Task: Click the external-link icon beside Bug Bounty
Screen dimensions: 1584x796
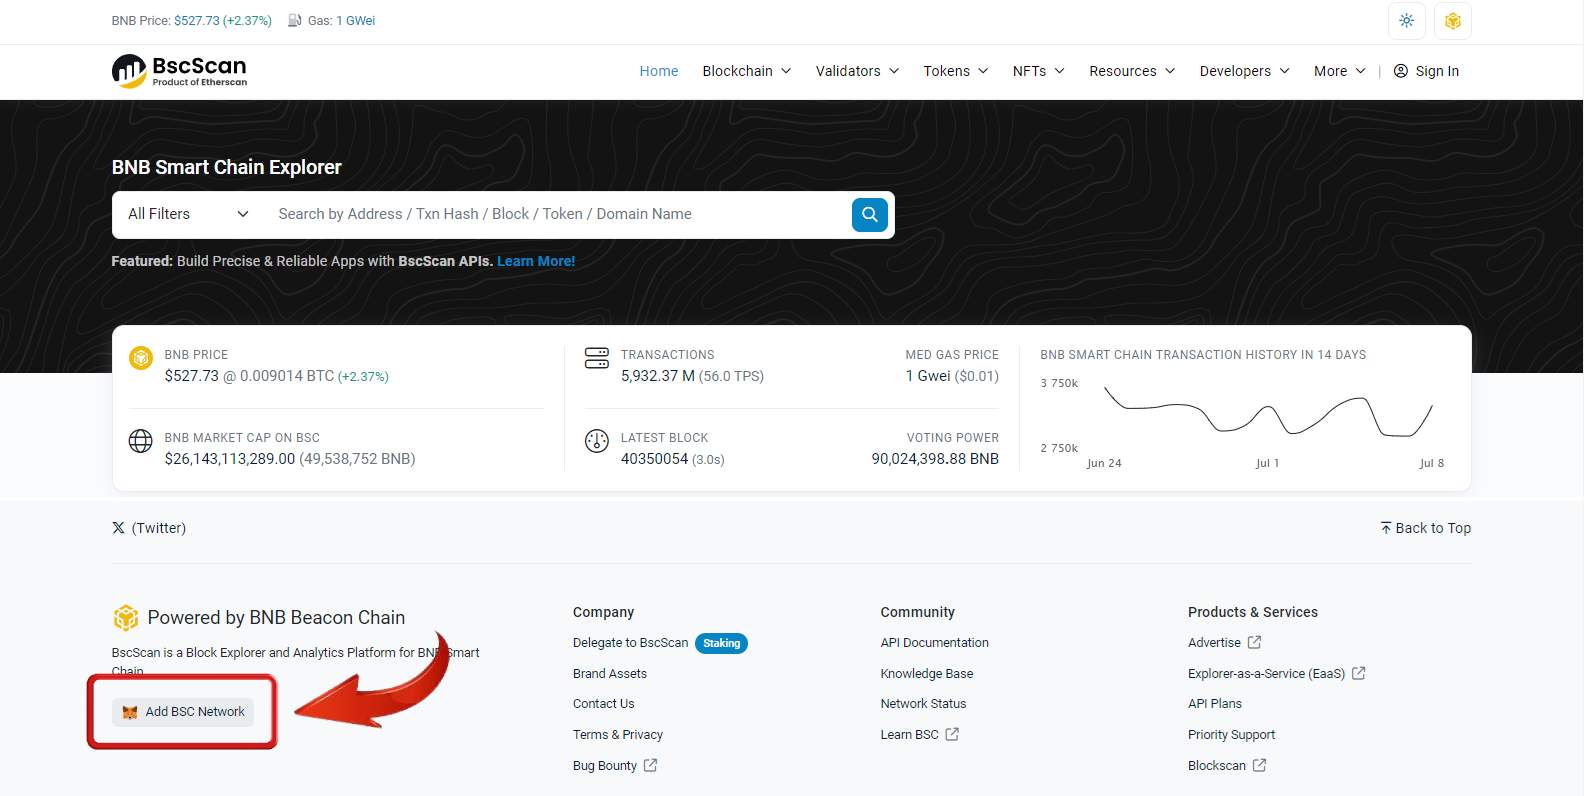Action: tap(650, 765)
